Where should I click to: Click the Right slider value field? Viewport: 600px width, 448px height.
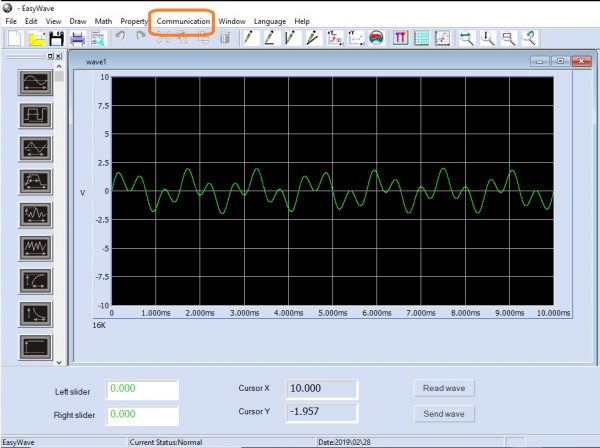pos(141,415)
